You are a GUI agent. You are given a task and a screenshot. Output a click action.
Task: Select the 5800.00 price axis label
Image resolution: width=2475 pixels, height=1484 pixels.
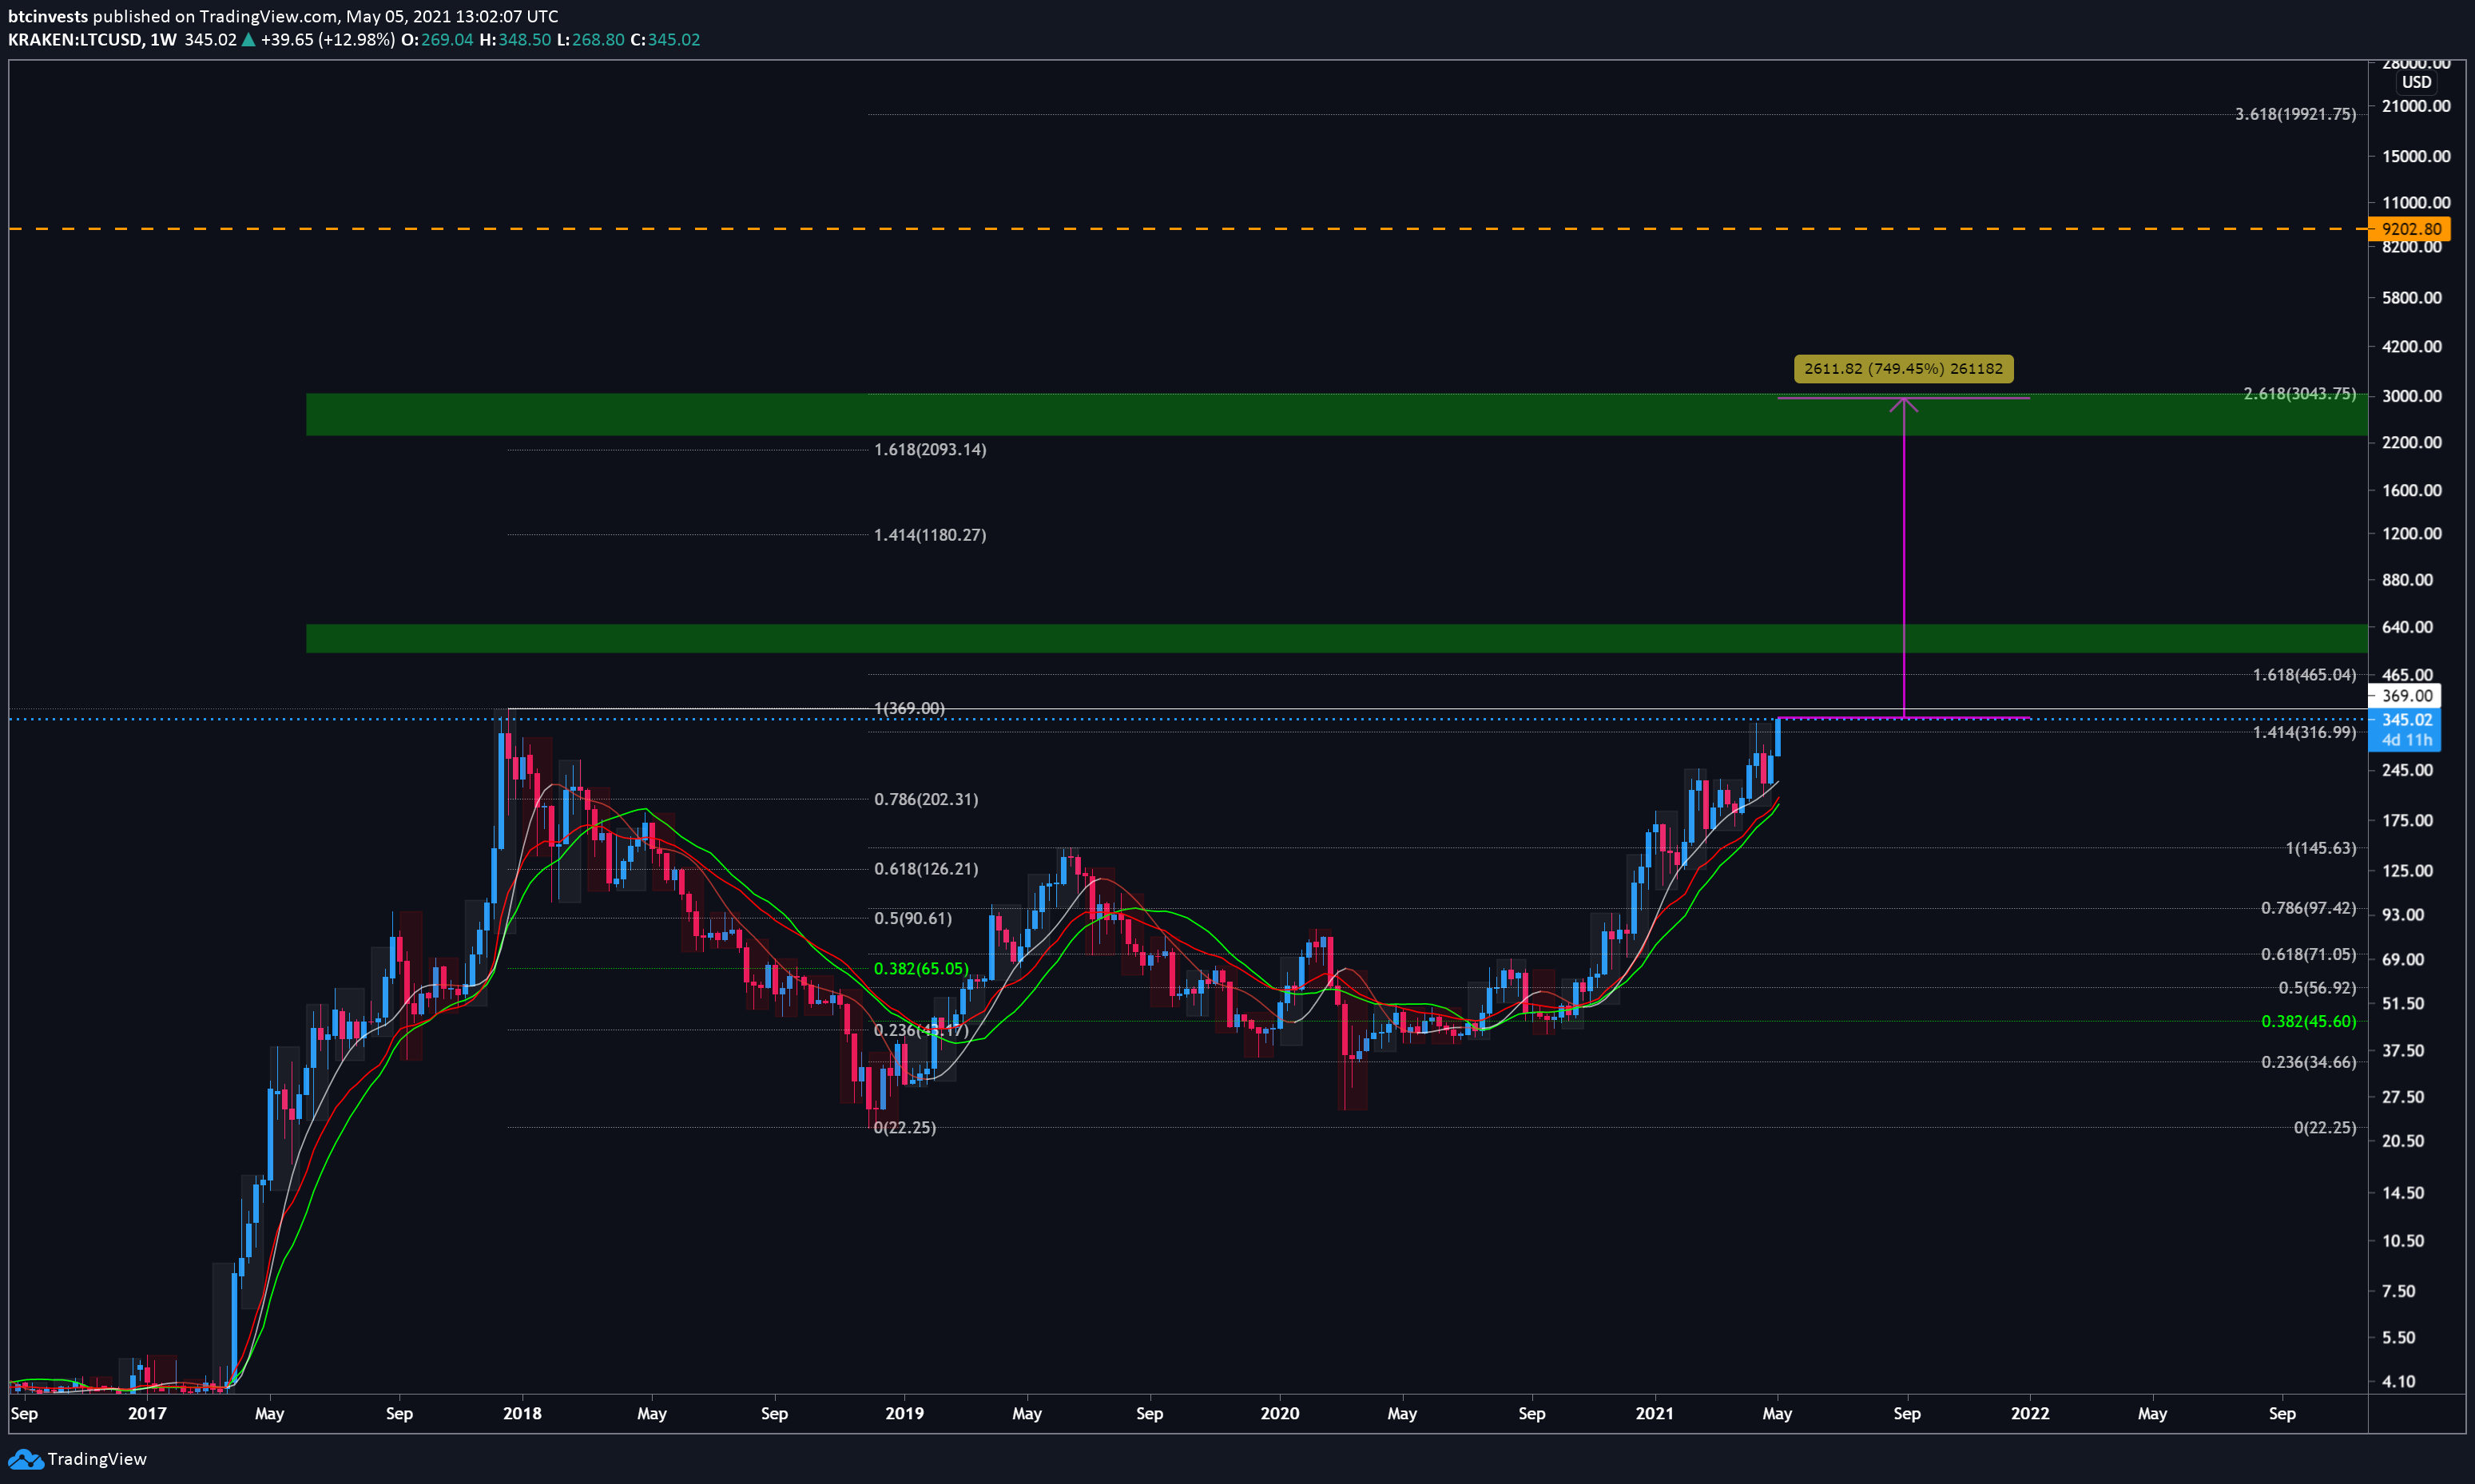click(x=2412, y=298)
